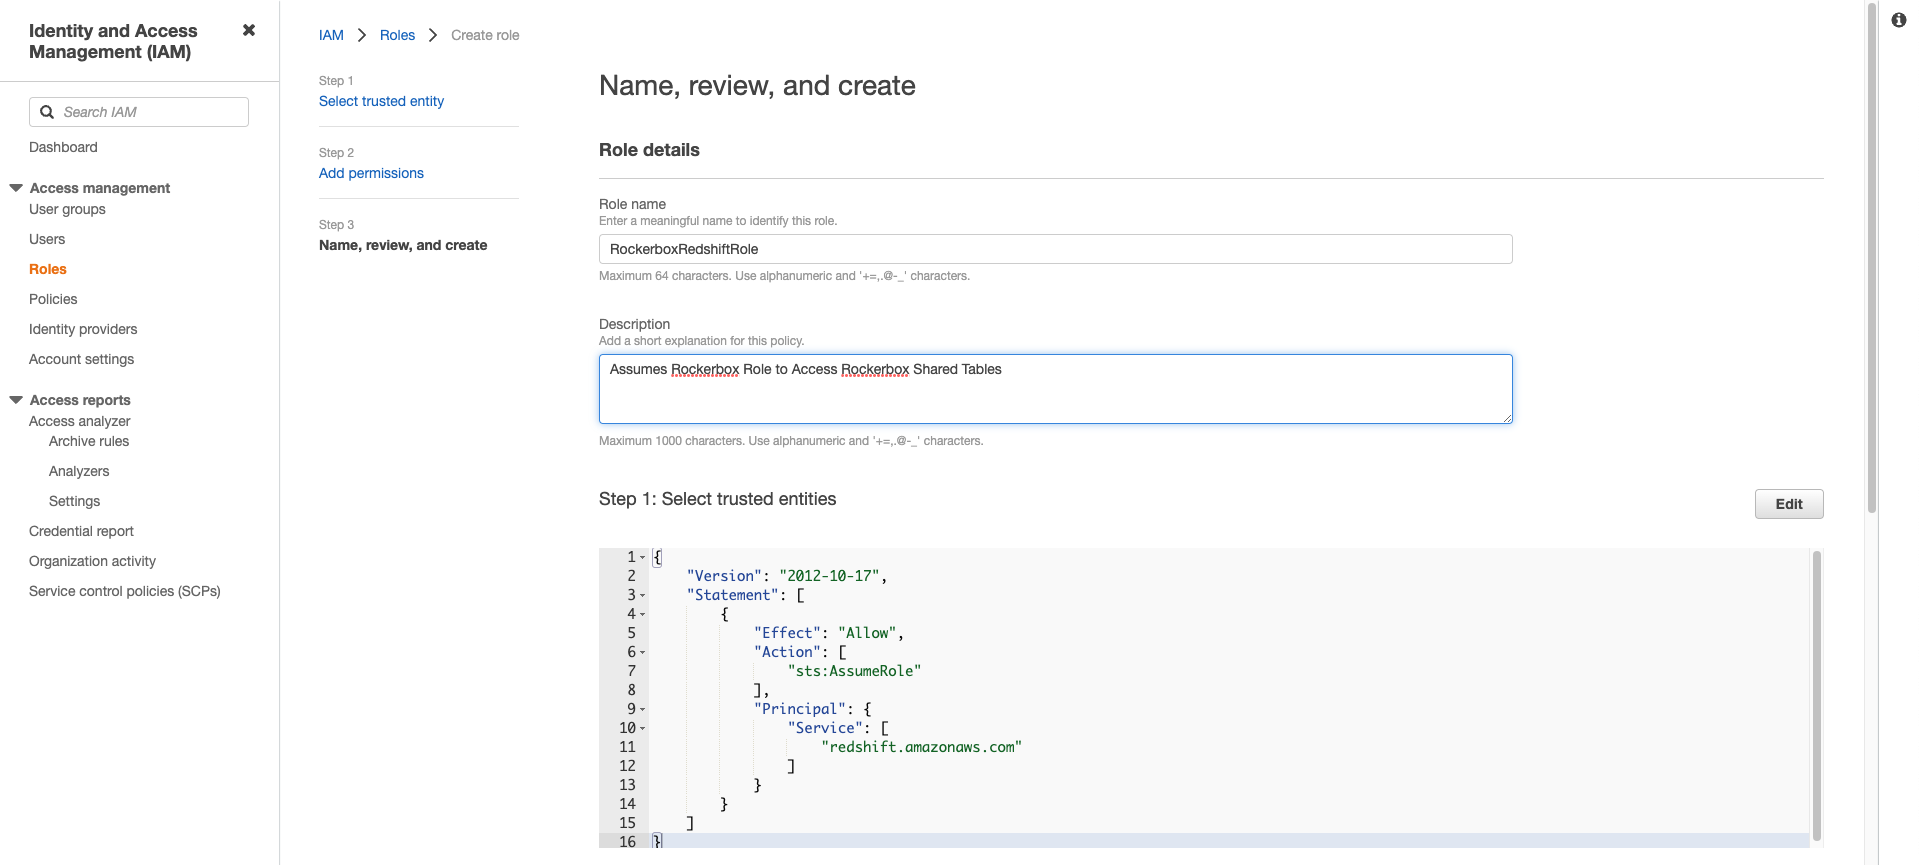Open the info panel icon
The image size is (1919, 865).
point(1898,20)
